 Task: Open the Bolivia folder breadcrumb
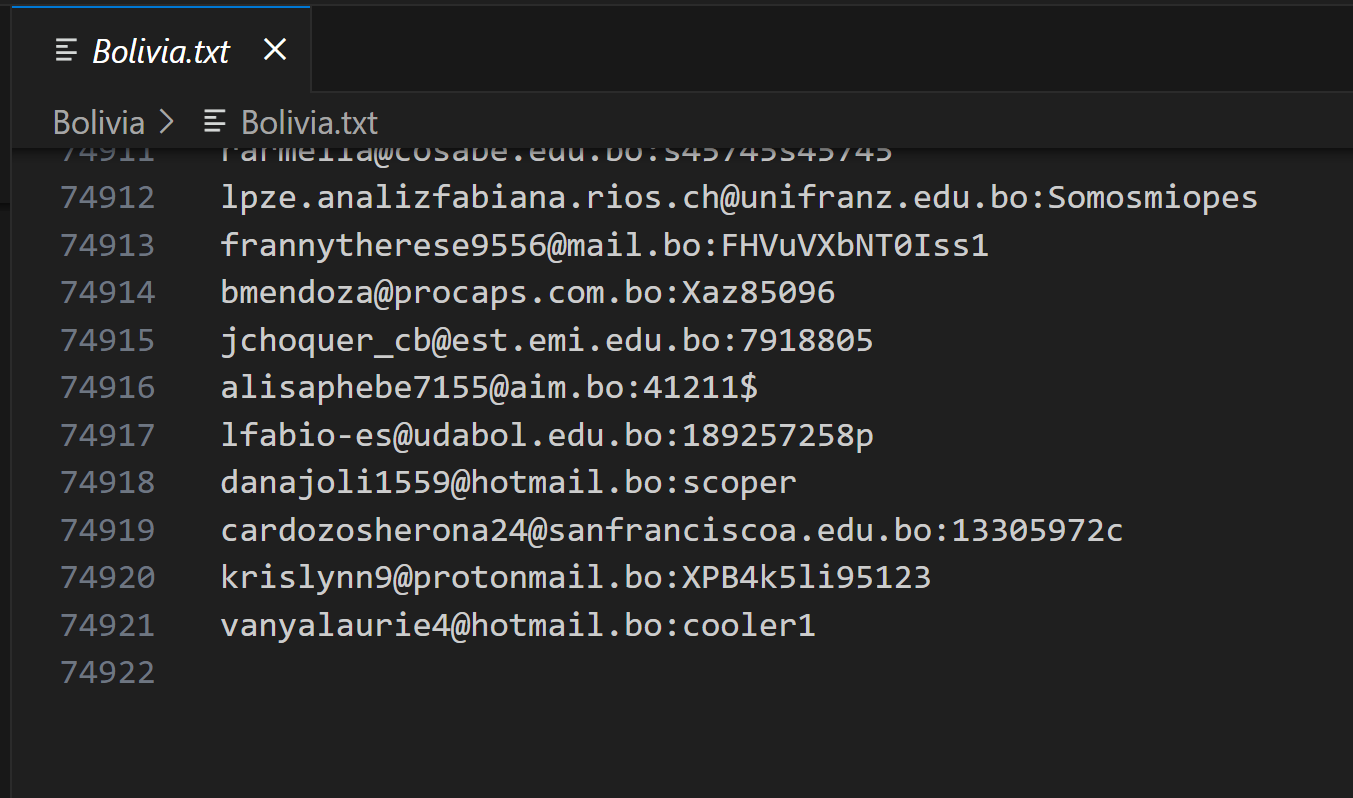(x=99, y=122)
